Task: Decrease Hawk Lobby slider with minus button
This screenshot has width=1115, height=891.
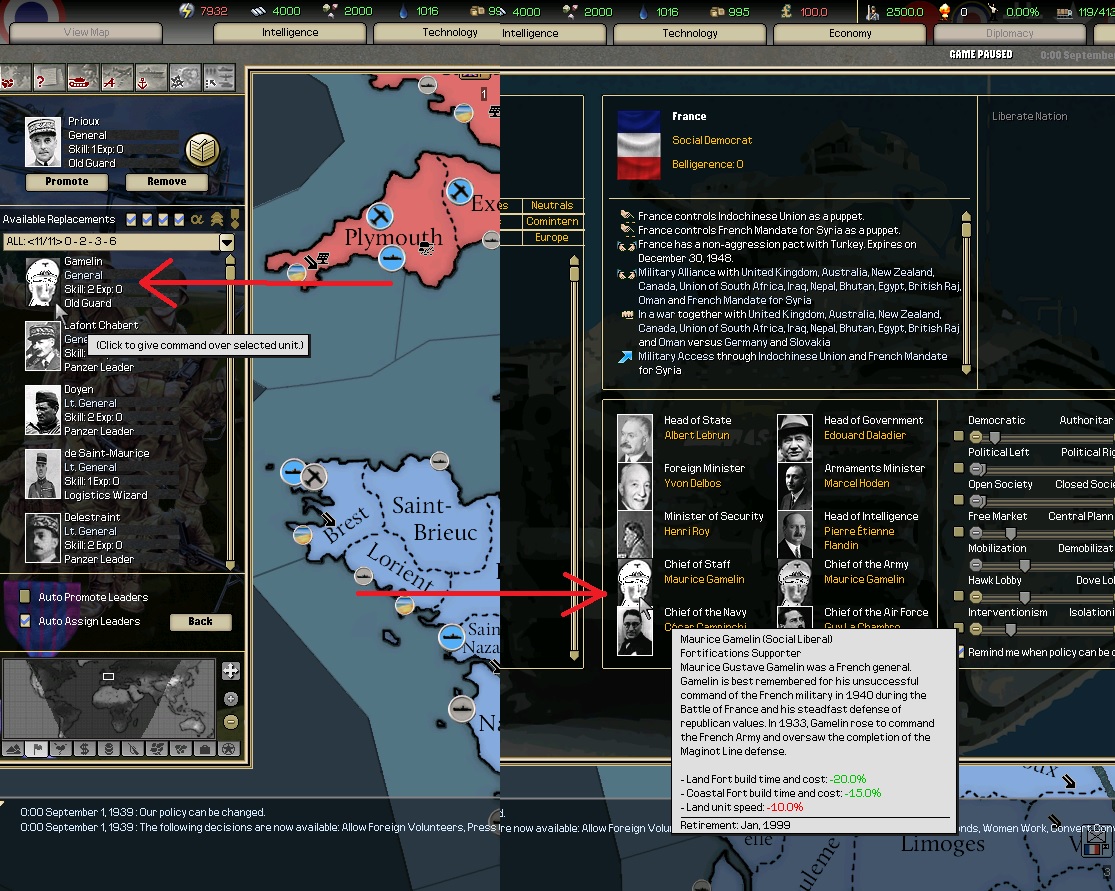Action: coord(976,597)
